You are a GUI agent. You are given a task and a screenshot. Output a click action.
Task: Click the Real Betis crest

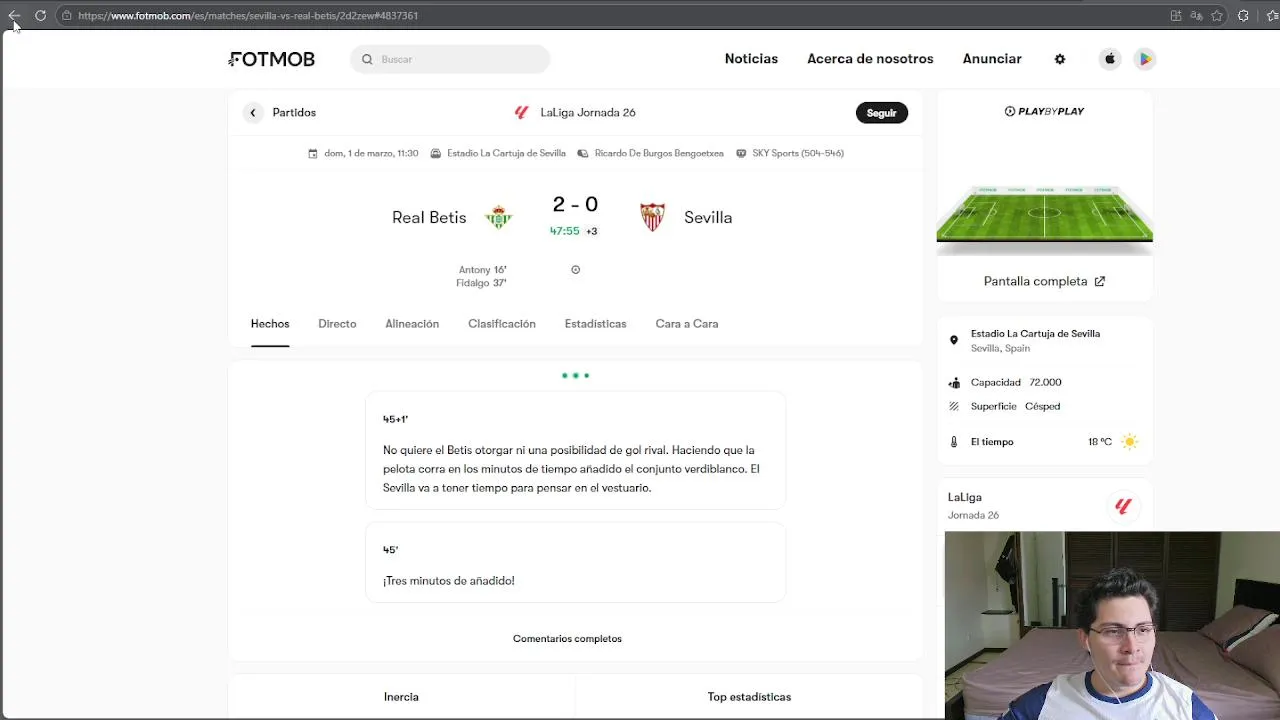click(x=498, y=217)
